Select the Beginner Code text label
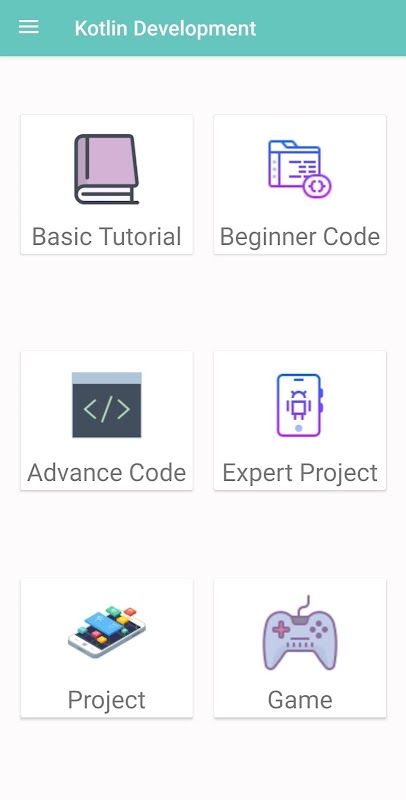This screenshot has width=406, height=800. (x=300, y=237)
